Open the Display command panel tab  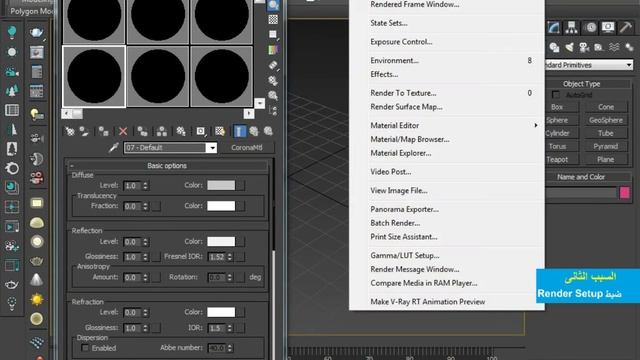point(608,27)
